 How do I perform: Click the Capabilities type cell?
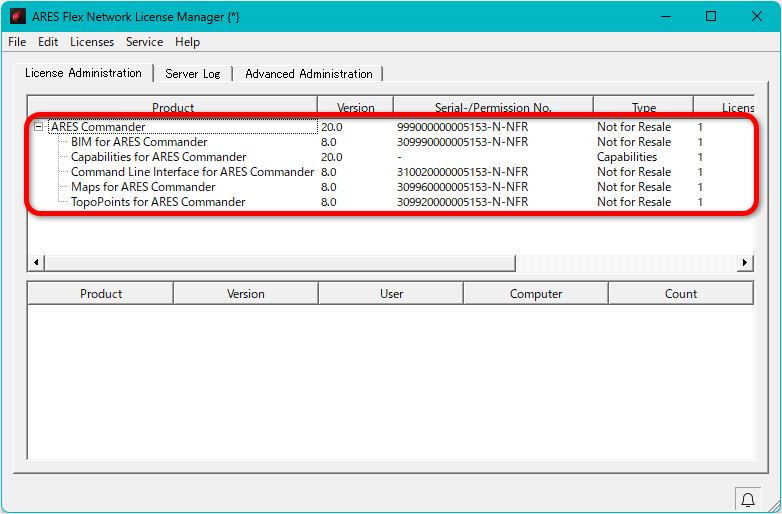[x=627, y=157]
